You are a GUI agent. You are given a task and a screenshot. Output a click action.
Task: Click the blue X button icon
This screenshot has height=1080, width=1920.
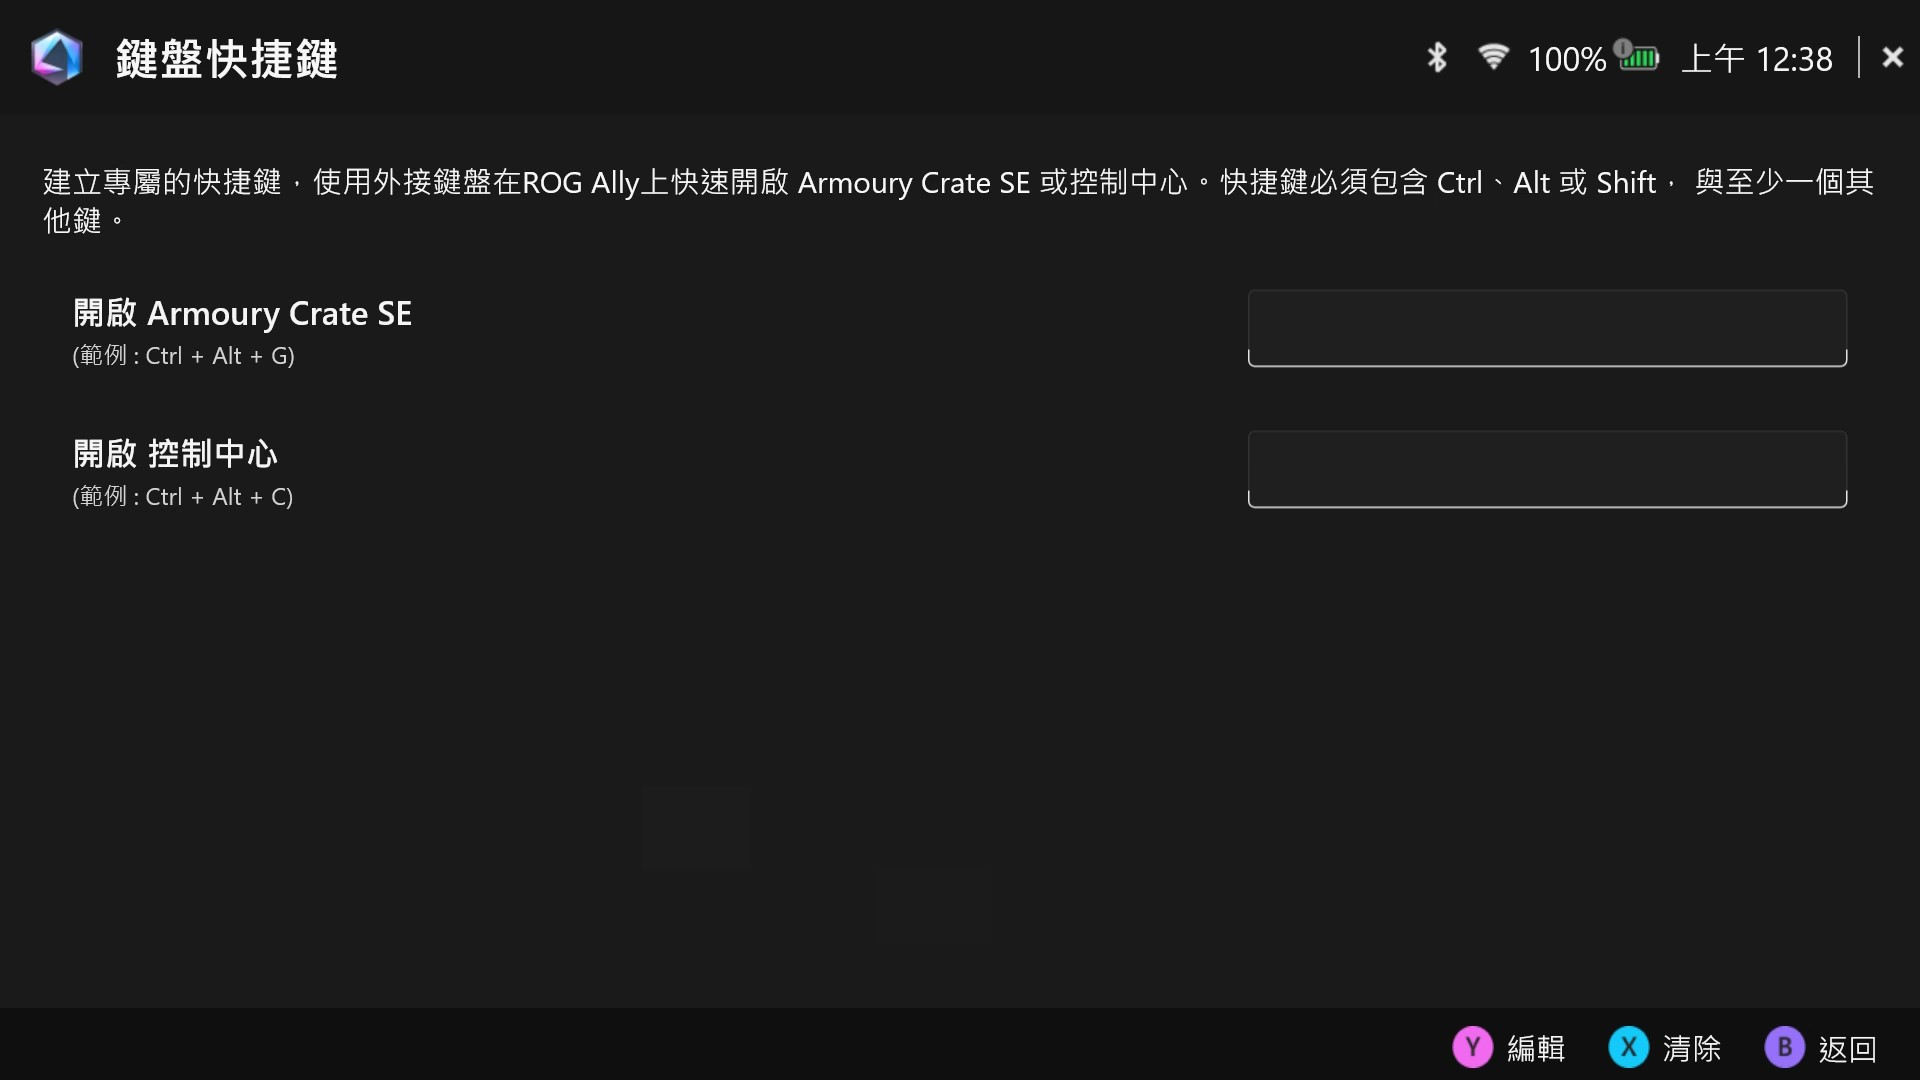point(1628,1047)
